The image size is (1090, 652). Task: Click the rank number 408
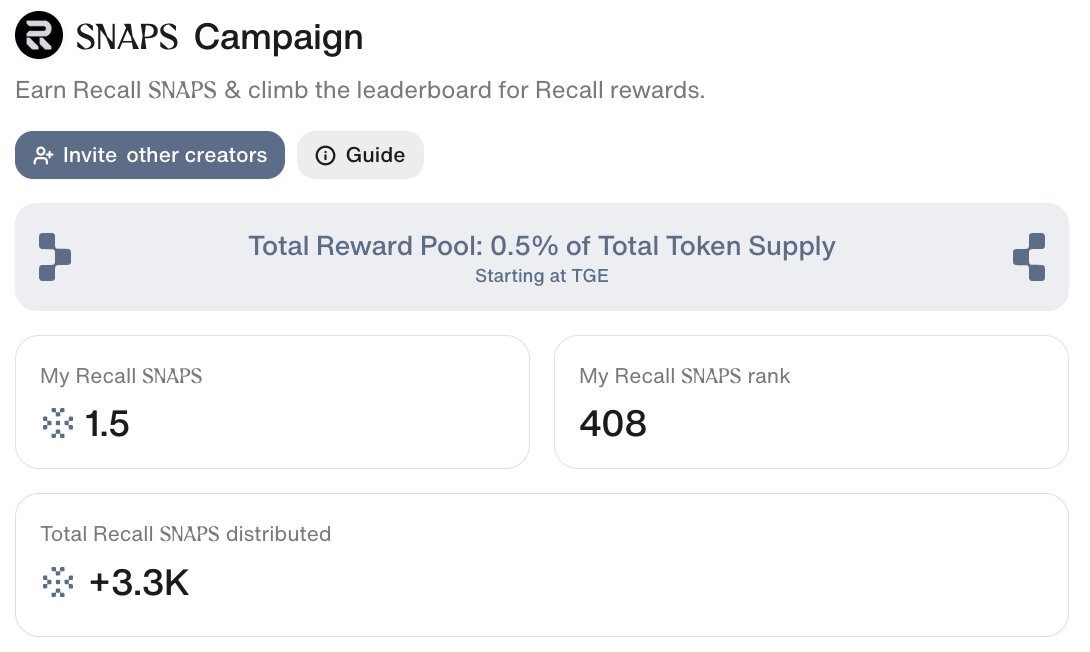(613, 423)
